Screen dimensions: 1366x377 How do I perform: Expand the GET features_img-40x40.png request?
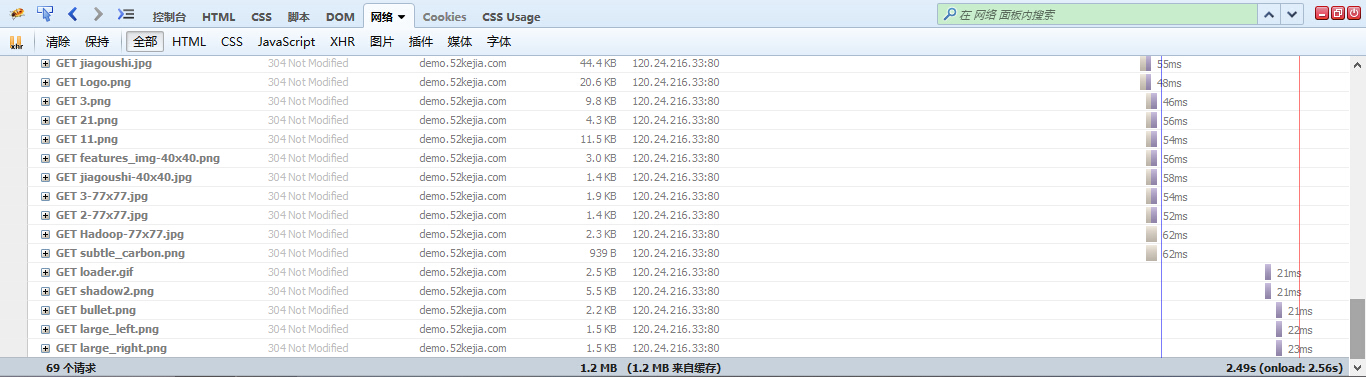[45, 158]
